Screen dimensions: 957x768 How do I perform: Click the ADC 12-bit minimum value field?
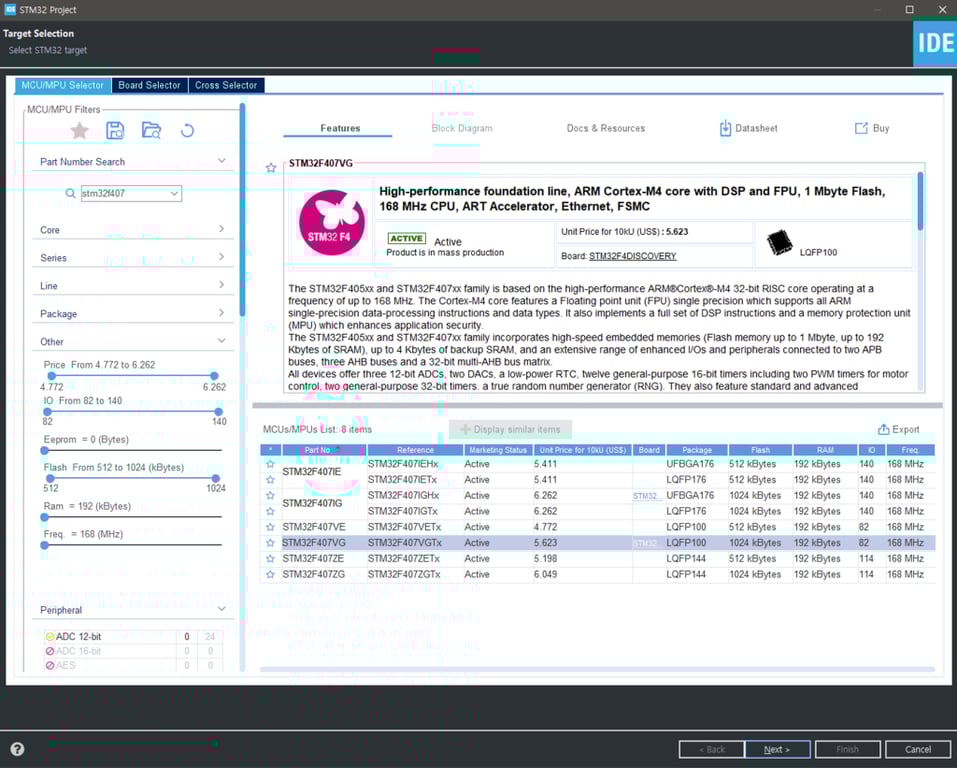187,637
